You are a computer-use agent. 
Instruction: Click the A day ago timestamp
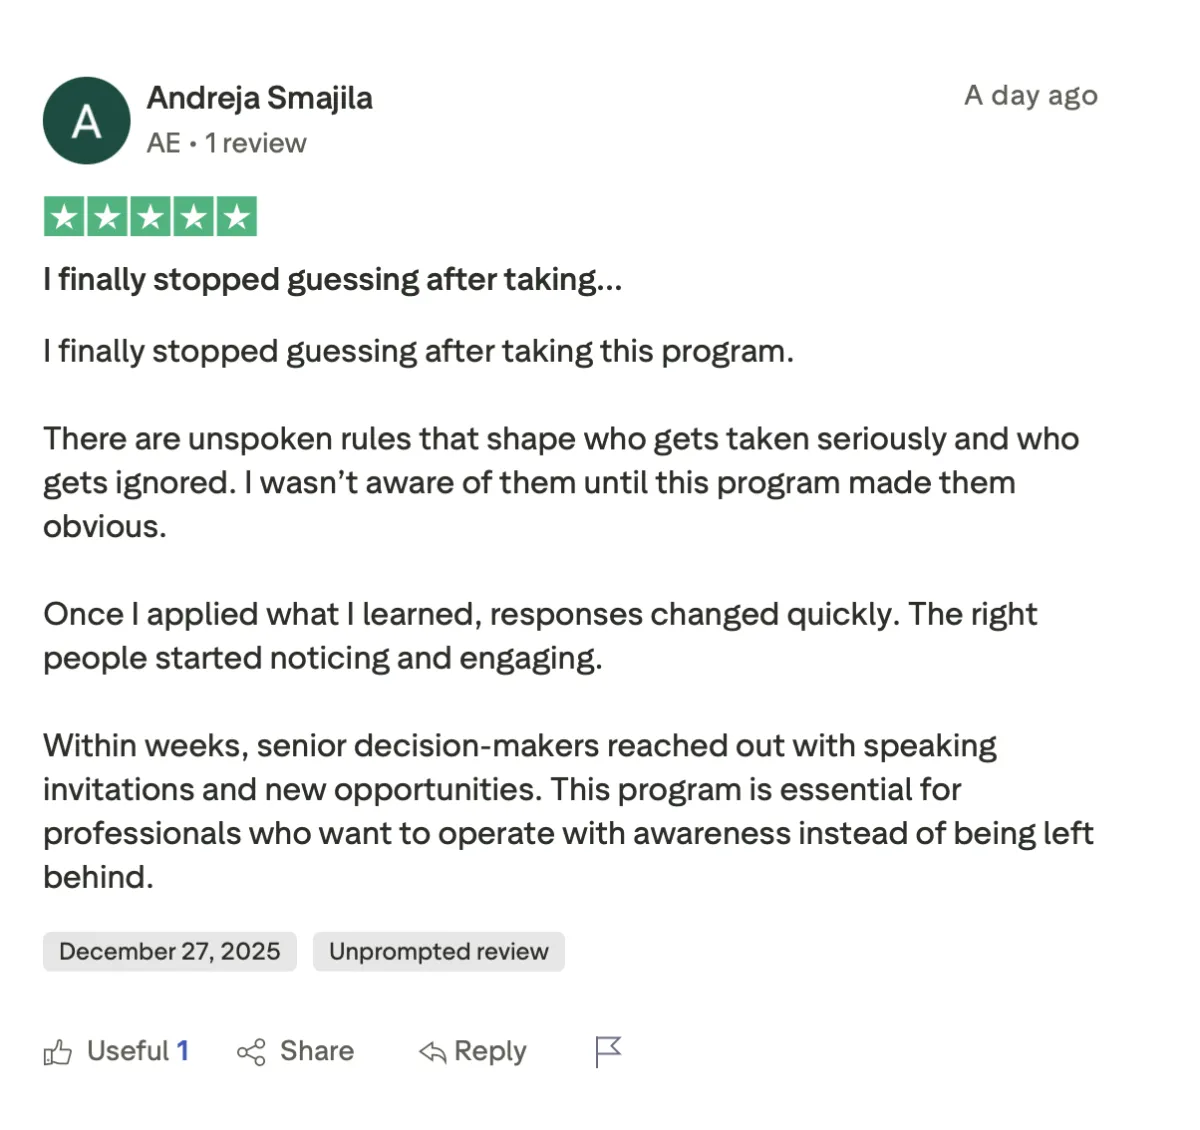[1030, 96]
